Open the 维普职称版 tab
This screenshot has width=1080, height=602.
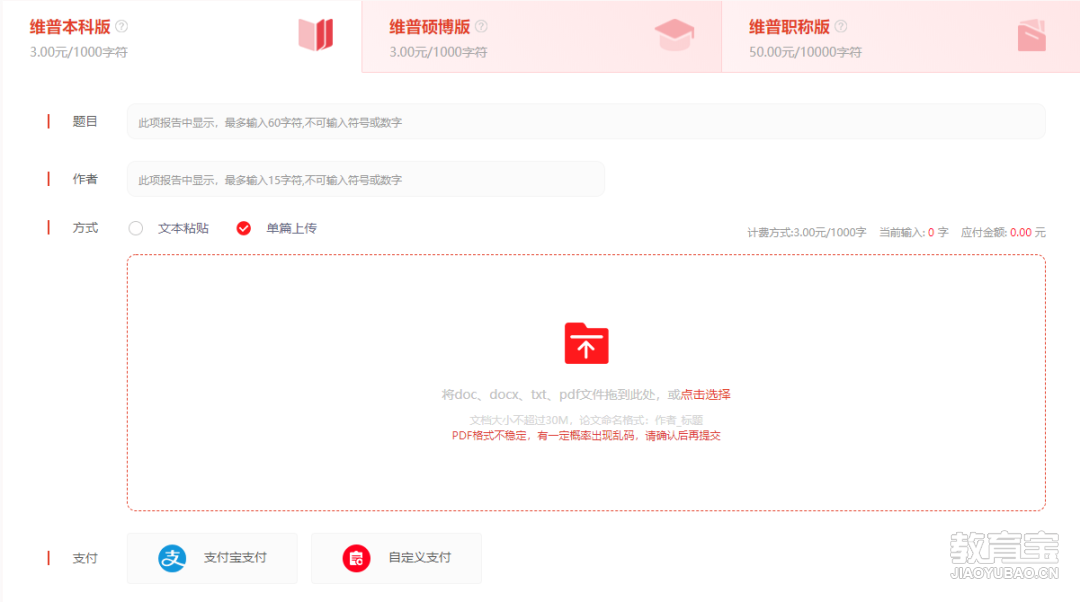point(901,37)
